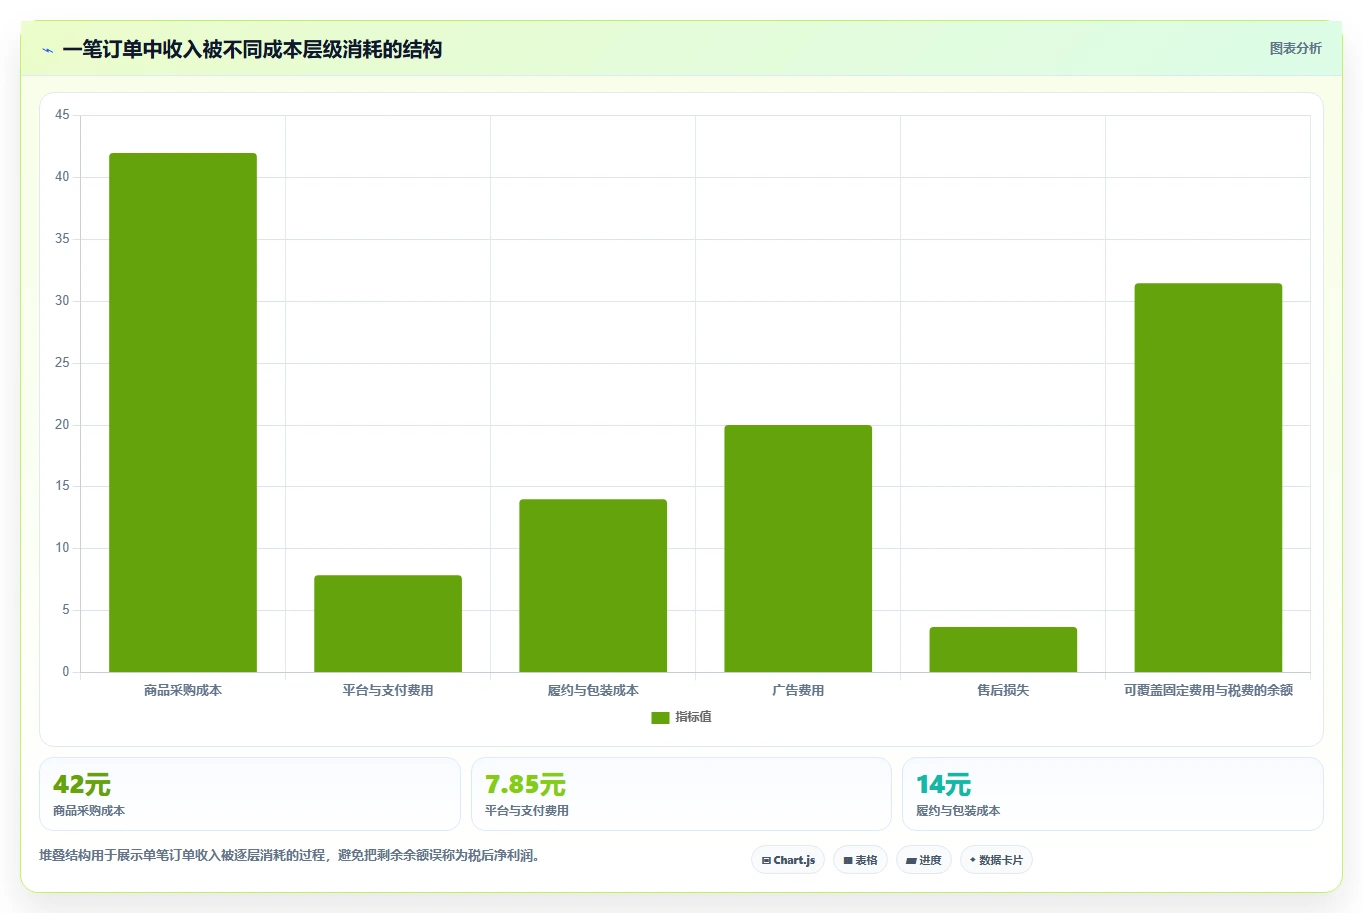Click the footnote text about 堆叠结构
Viewport: 1363px width, 913px height.
click(x=291, y=855)
